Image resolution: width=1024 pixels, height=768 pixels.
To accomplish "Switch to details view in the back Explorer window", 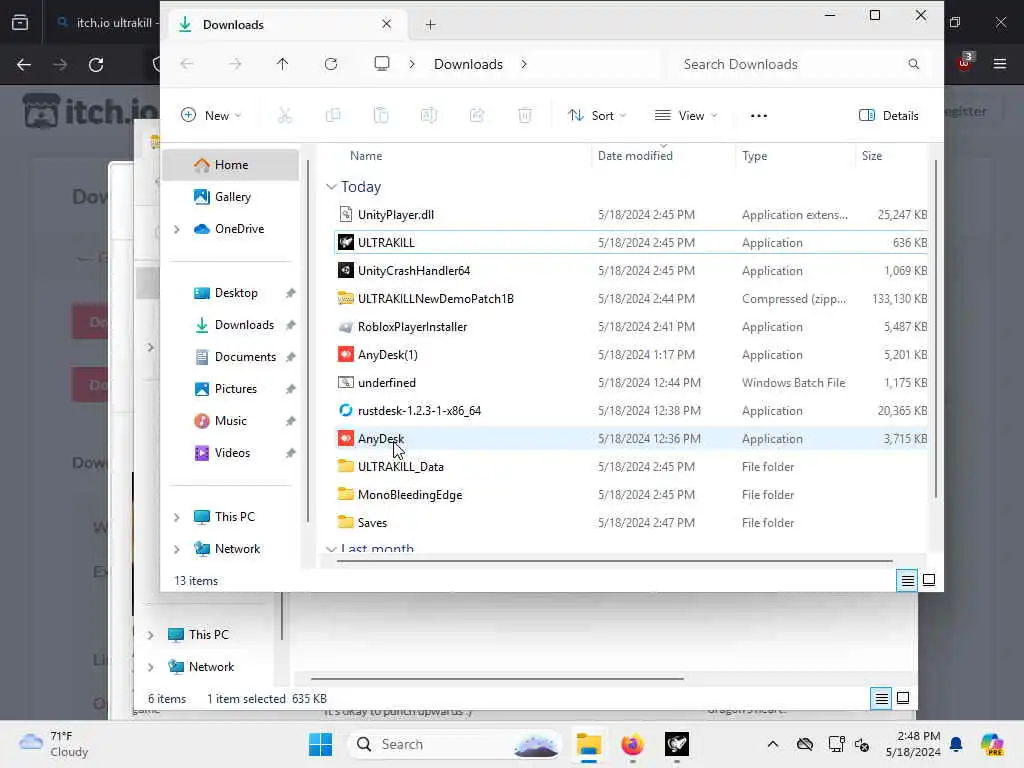I will tap(881, 699).
